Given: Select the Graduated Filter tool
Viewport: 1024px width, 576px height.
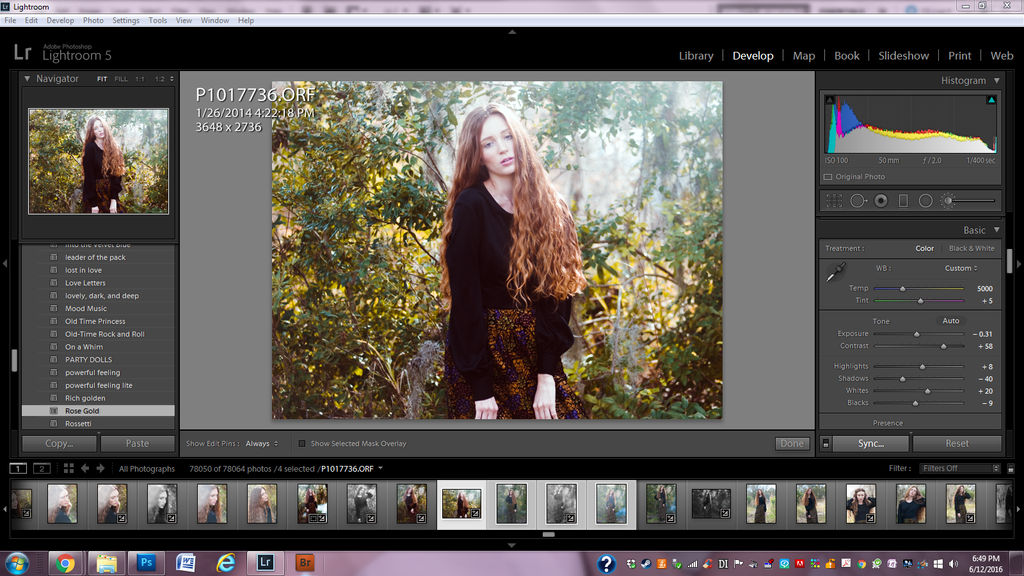Looking at the screenshot, I should pos(903,201).
